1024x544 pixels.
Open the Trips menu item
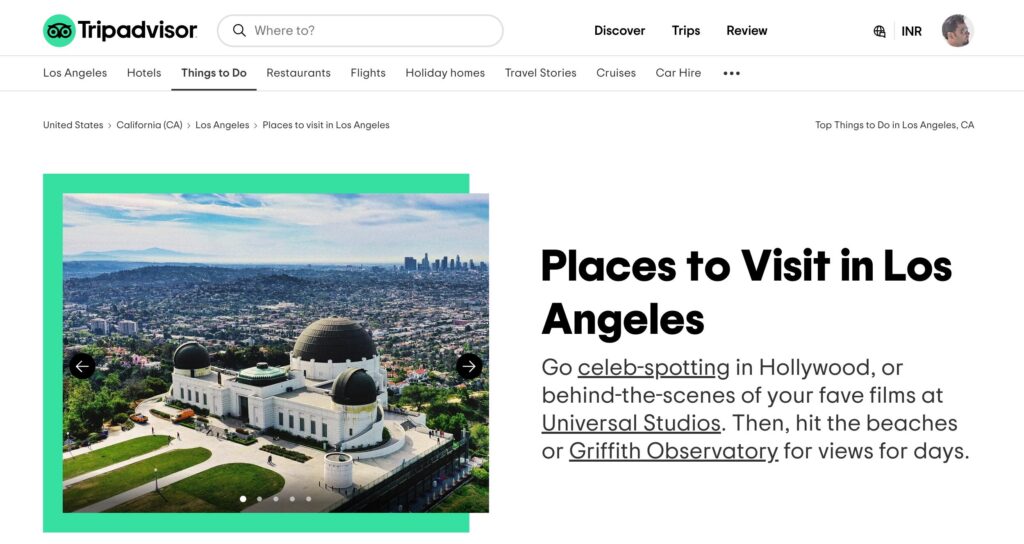pyautogui.click(x=686, y=31)
